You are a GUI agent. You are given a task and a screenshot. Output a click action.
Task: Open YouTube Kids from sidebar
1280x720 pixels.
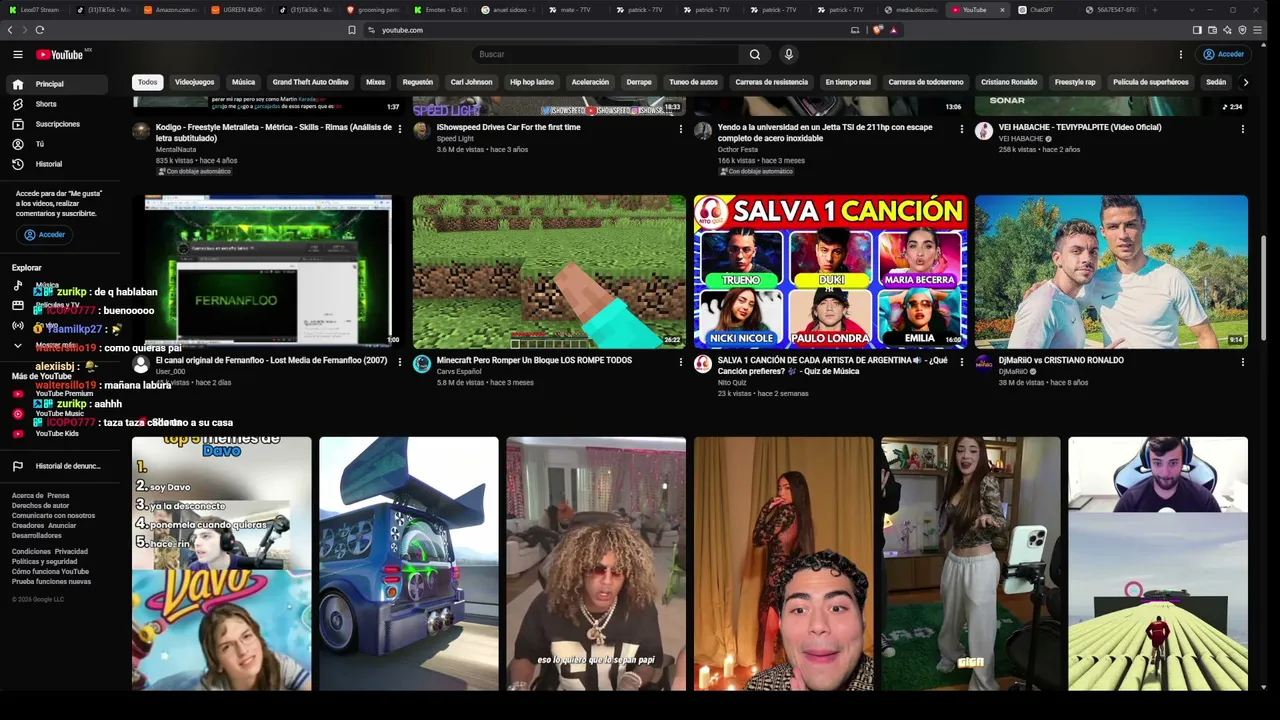57,434
